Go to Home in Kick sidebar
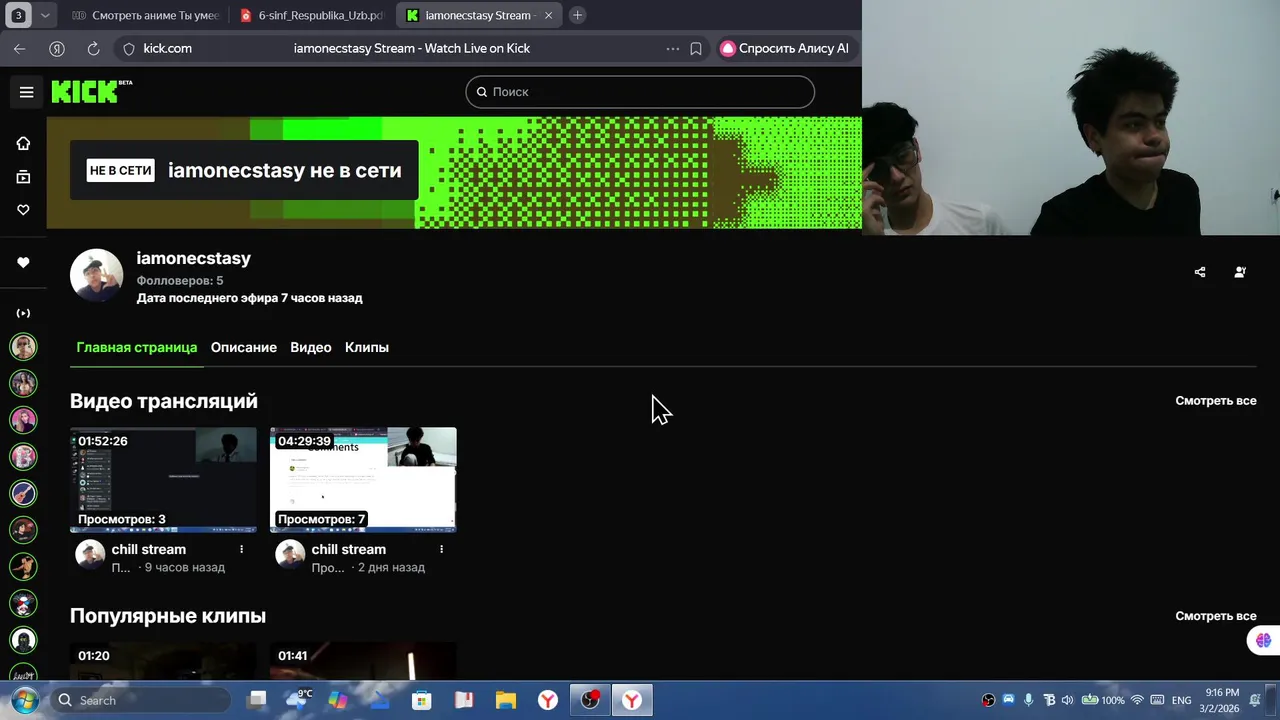1280x720 pixels. point(23,143)
